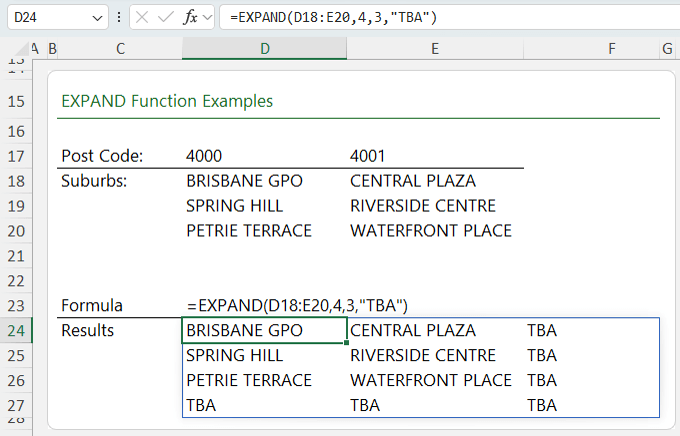The width and height of the screenshot is (680, 436).
Task: Click the Cancel (X) formula icon
Action: click(142, 17)
